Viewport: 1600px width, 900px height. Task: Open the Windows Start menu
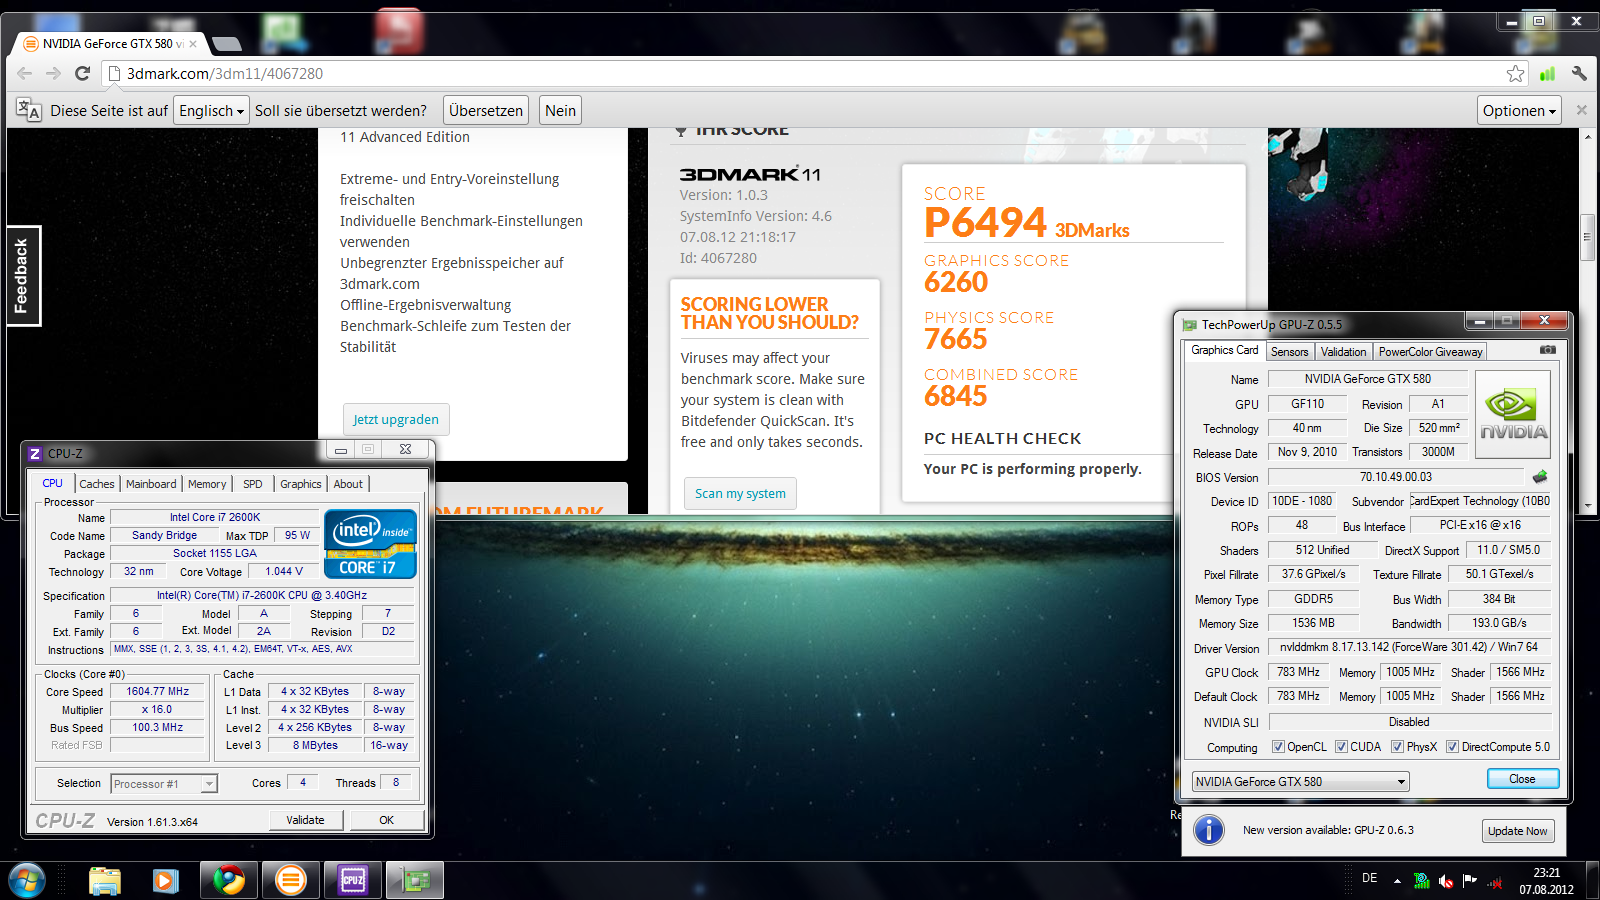coord(27,881)
